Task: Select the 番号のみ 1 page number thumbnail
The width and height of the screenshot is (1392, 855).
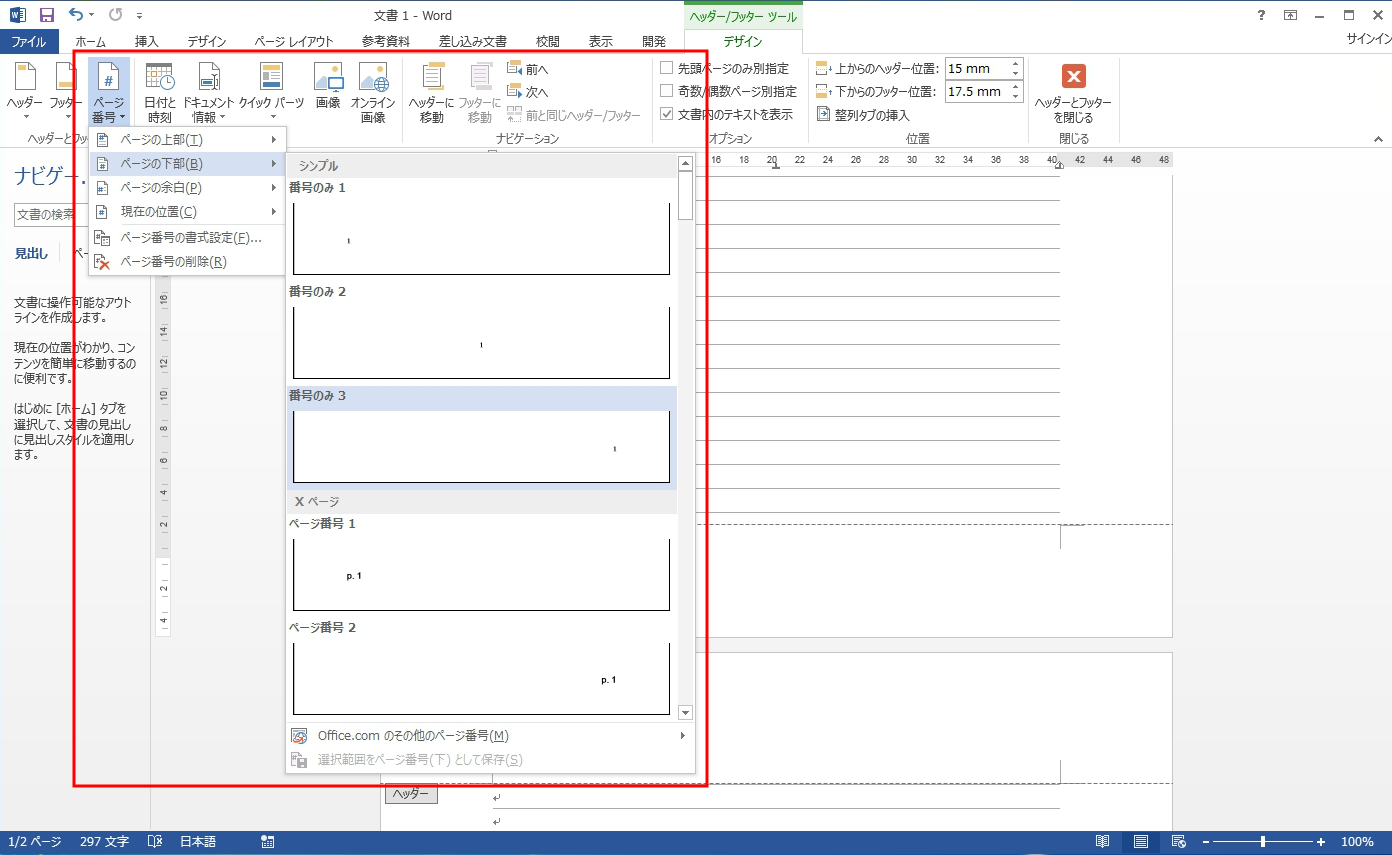Action: (x=481, y=239)
